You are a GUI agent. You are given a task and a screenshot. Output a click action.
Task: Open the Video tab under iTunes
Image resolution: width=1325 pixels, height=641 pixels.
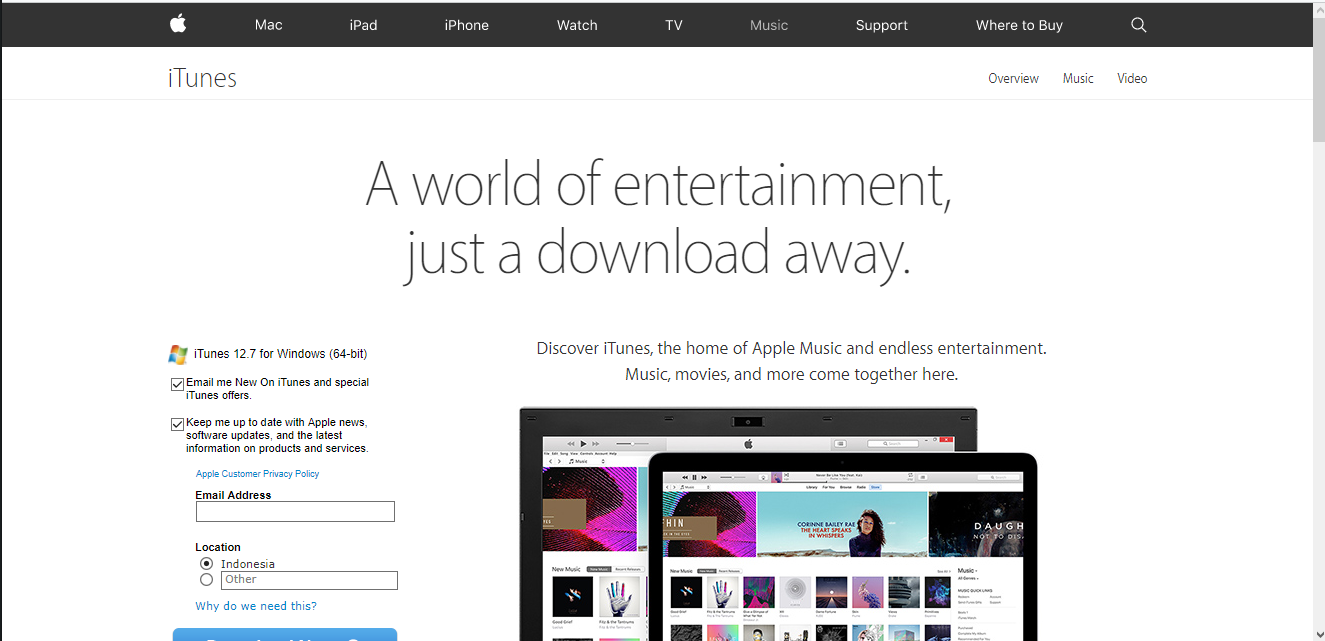click(1132, 78)
